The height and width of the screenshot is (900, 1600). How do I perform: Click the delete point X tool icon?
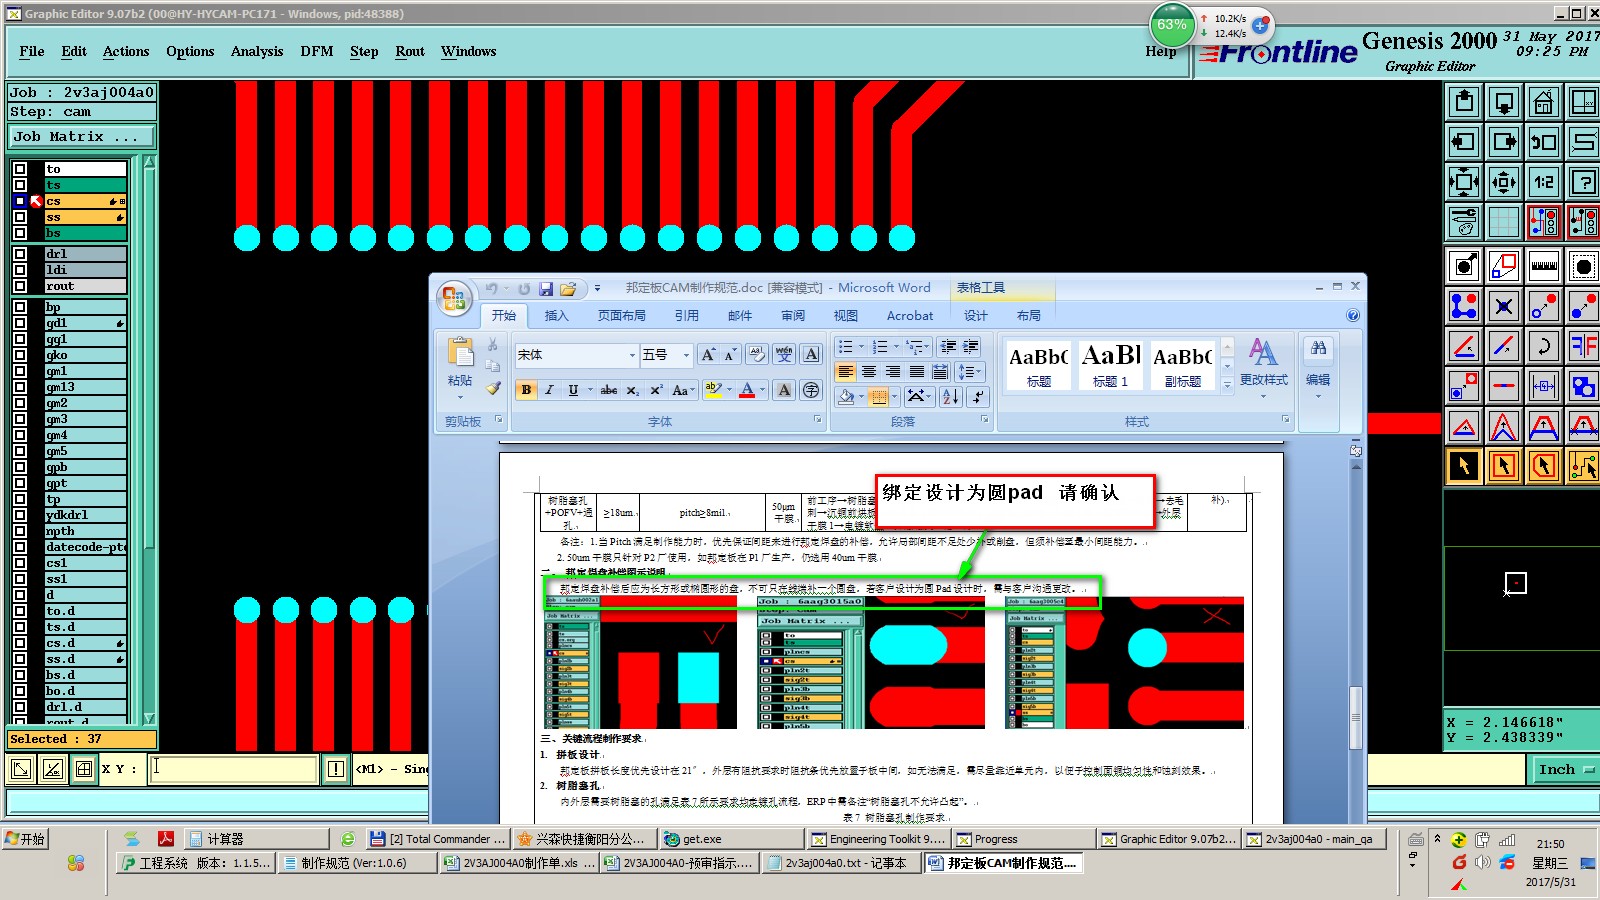(x=1504, y=306)
